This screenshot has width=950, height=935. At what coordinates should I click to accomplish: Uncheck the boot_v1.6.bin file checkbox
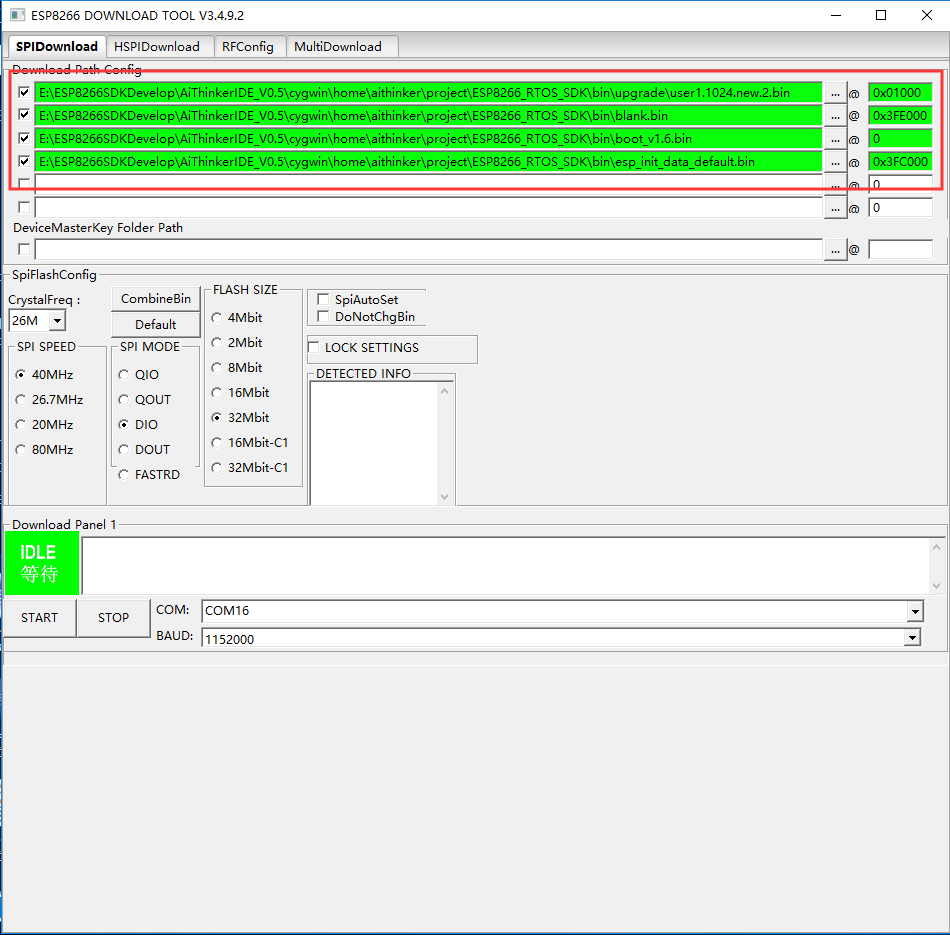24,138
